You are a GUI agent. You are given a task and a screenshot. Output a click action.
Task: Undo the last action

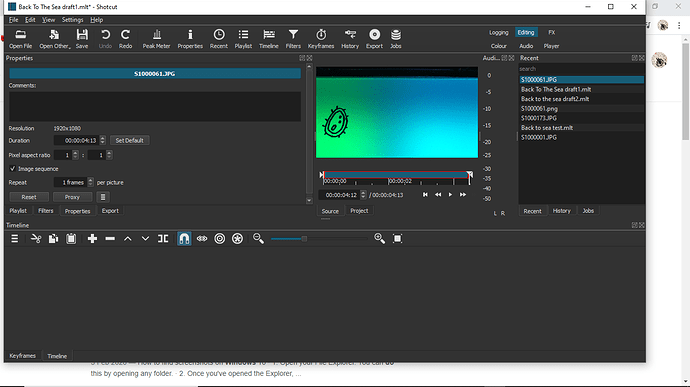105,38
